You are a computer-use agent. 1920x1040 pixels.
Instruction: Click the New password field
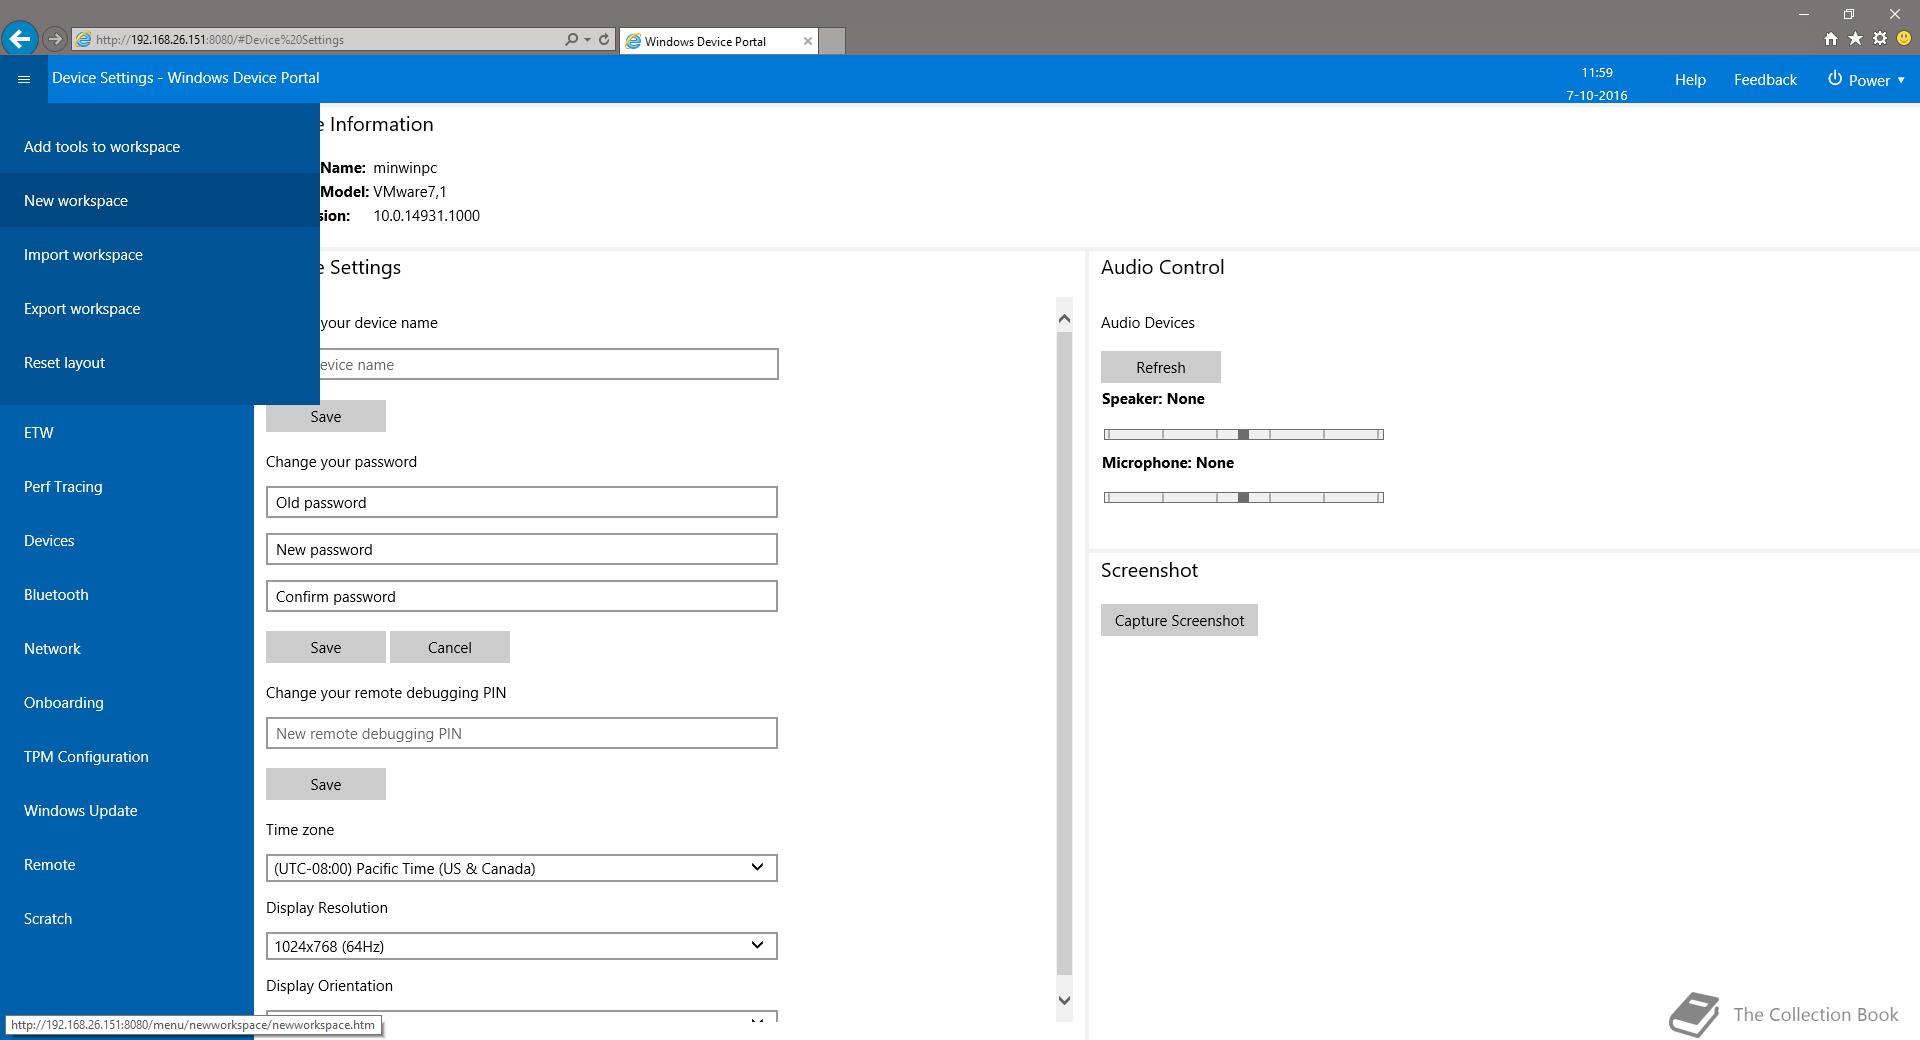click(x=521, y=549)
